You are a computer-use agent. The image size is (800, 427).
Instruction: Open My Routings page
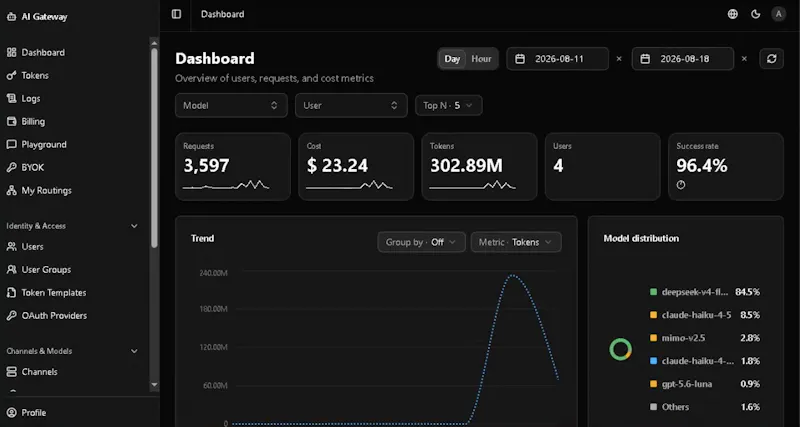pos(46,190)
